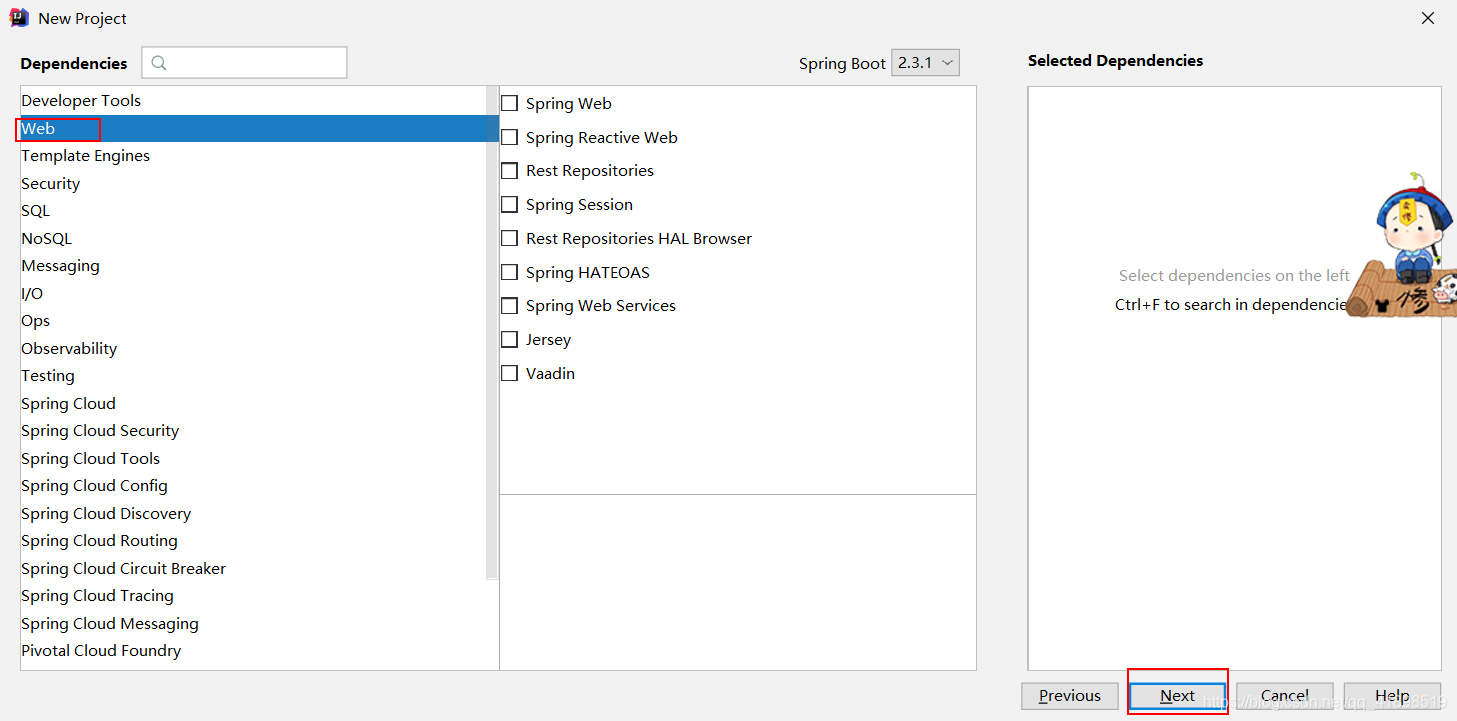The image size is (1457, 721).
Task: Click the search magnifier icon in dependencies field
Action: 159,63
